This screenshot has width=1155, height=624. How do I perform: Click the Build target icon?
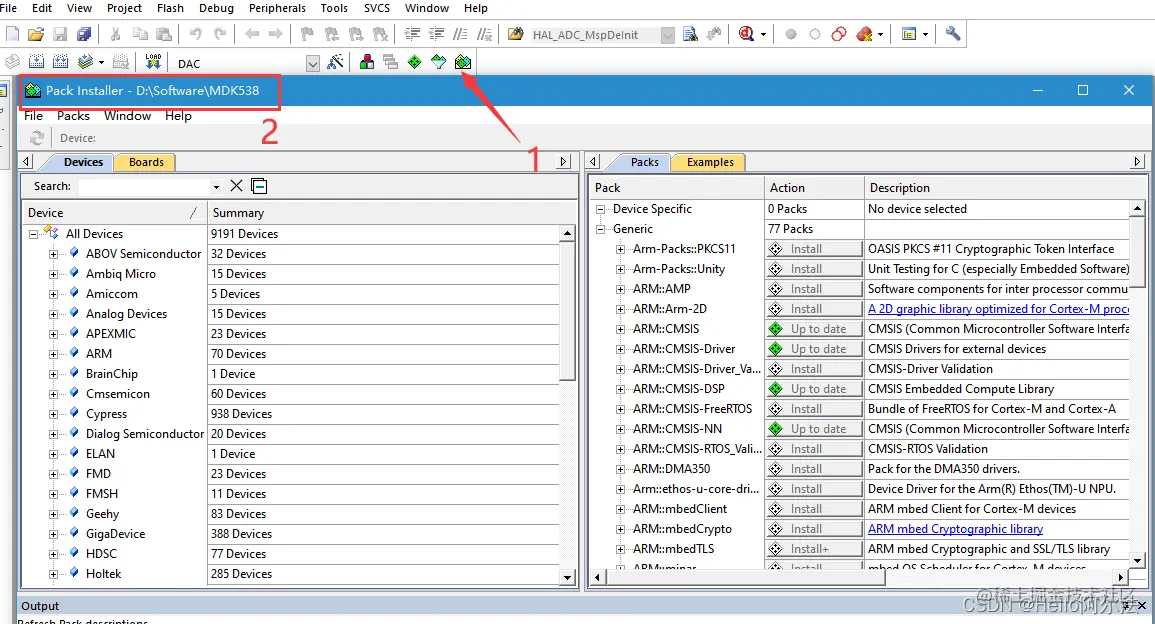pos(36,62)
